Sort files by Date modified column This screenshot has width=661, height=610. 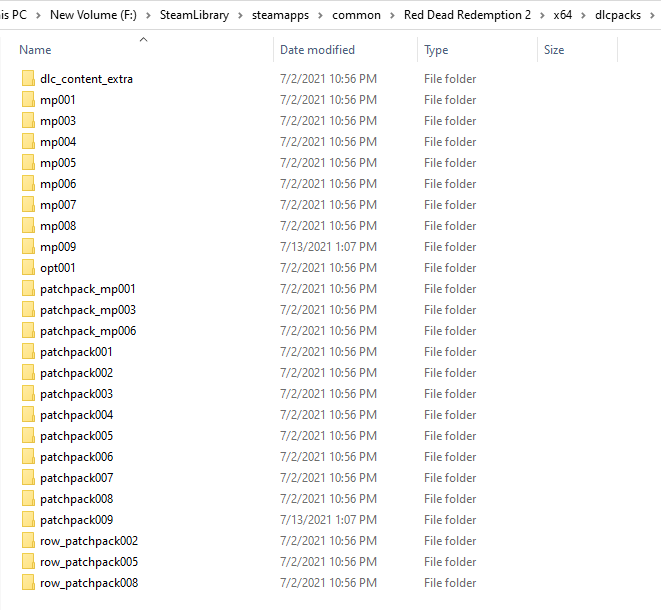coord(317,50)
